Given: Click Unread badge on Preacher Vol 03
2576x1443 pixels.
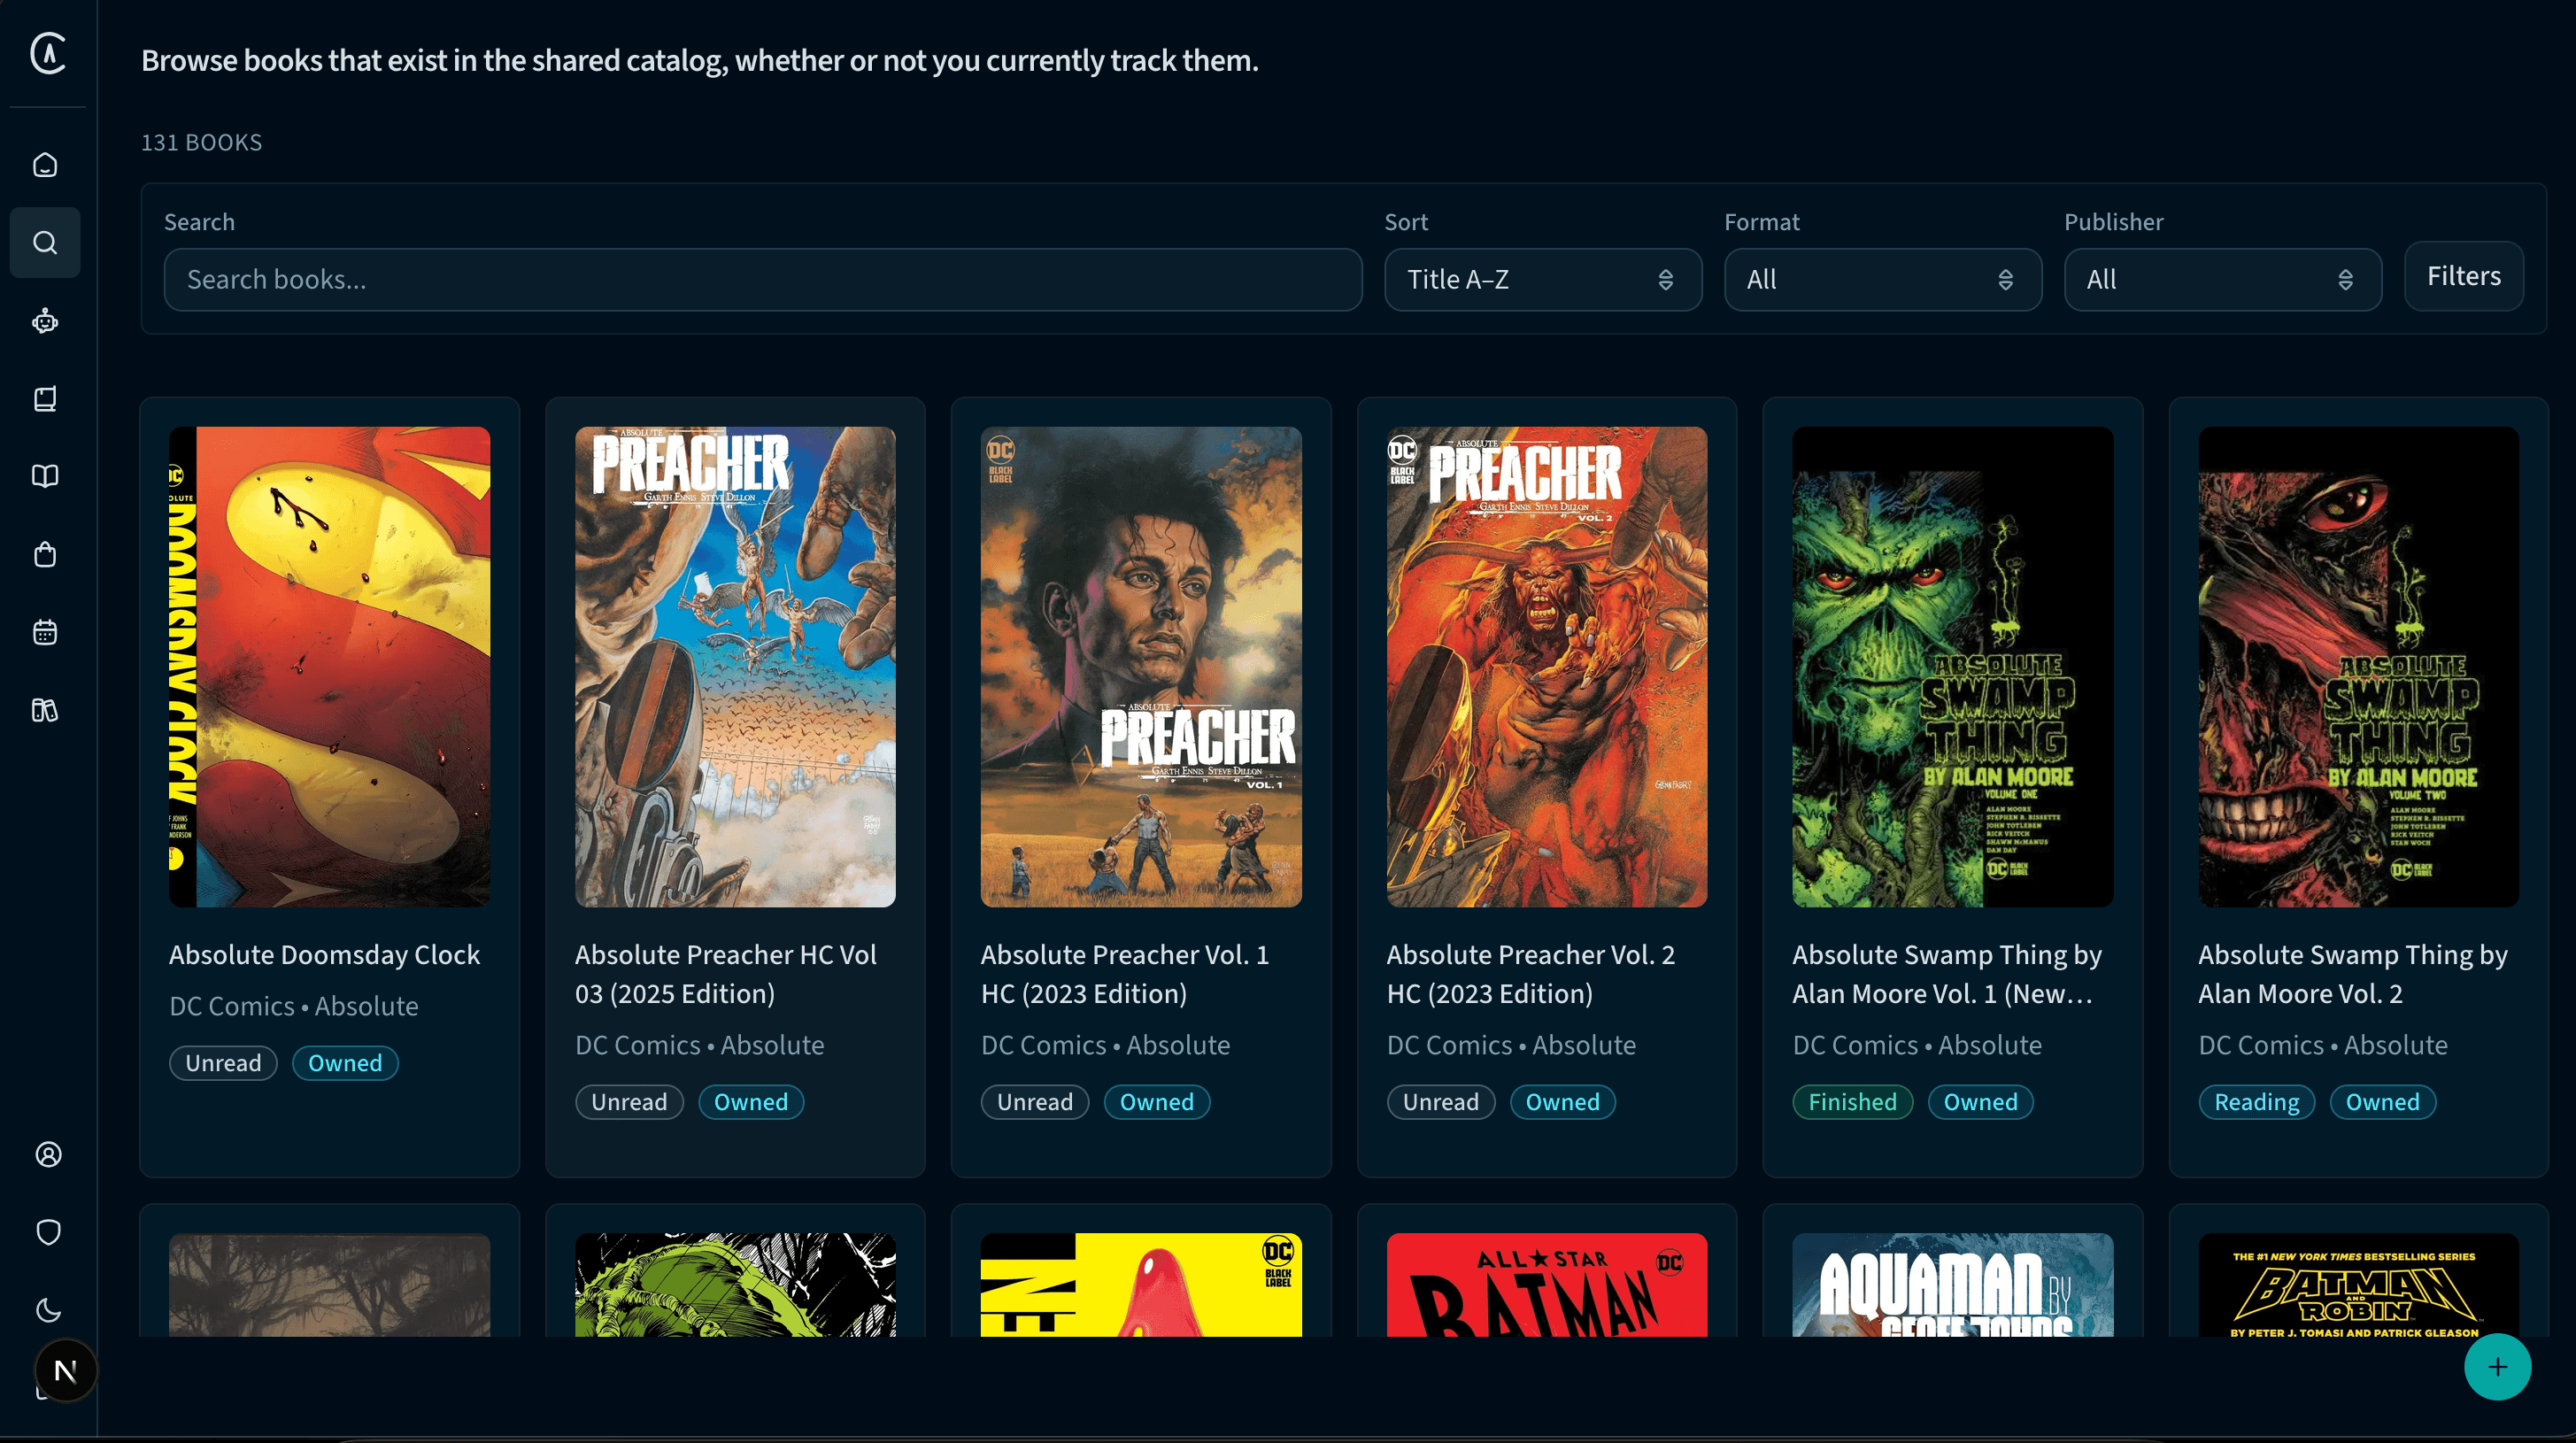Looking at the screenshot, I should (x=629, y=1102).
